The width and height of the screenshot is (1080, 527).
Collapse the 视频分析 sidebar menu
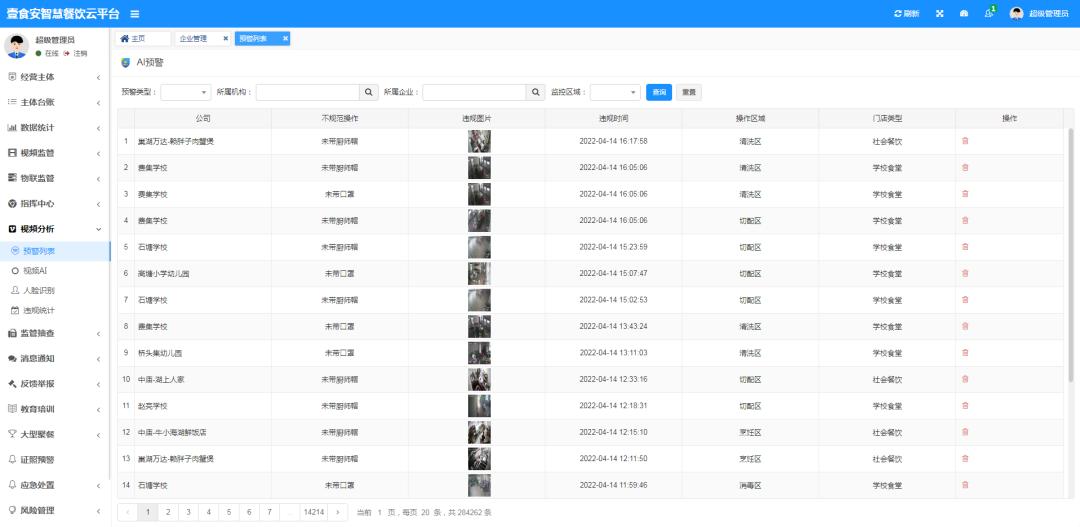click(55, 229)
